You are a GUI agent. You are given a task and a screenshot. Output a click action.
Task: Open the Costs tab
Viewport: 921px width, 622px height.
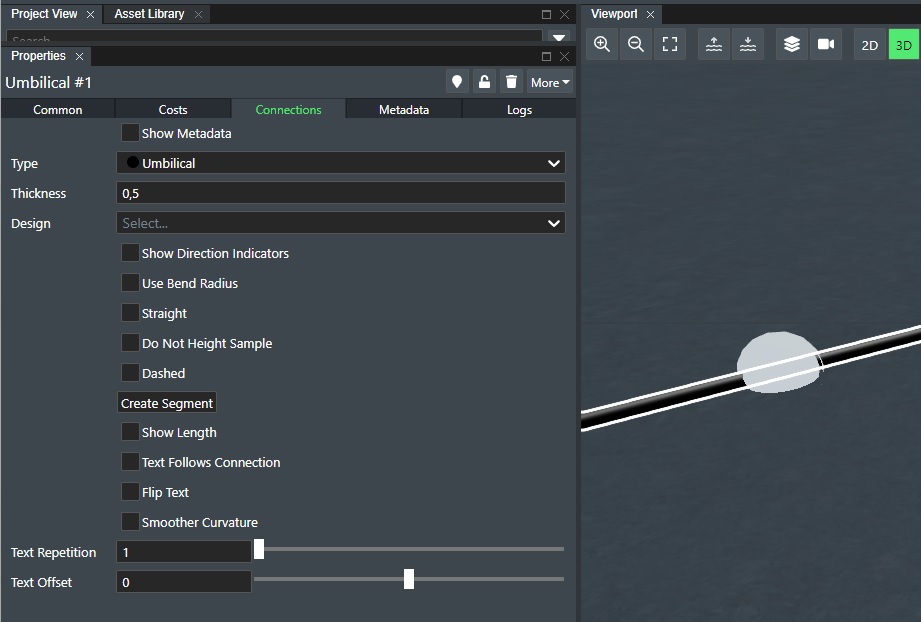tap(173, 109)
